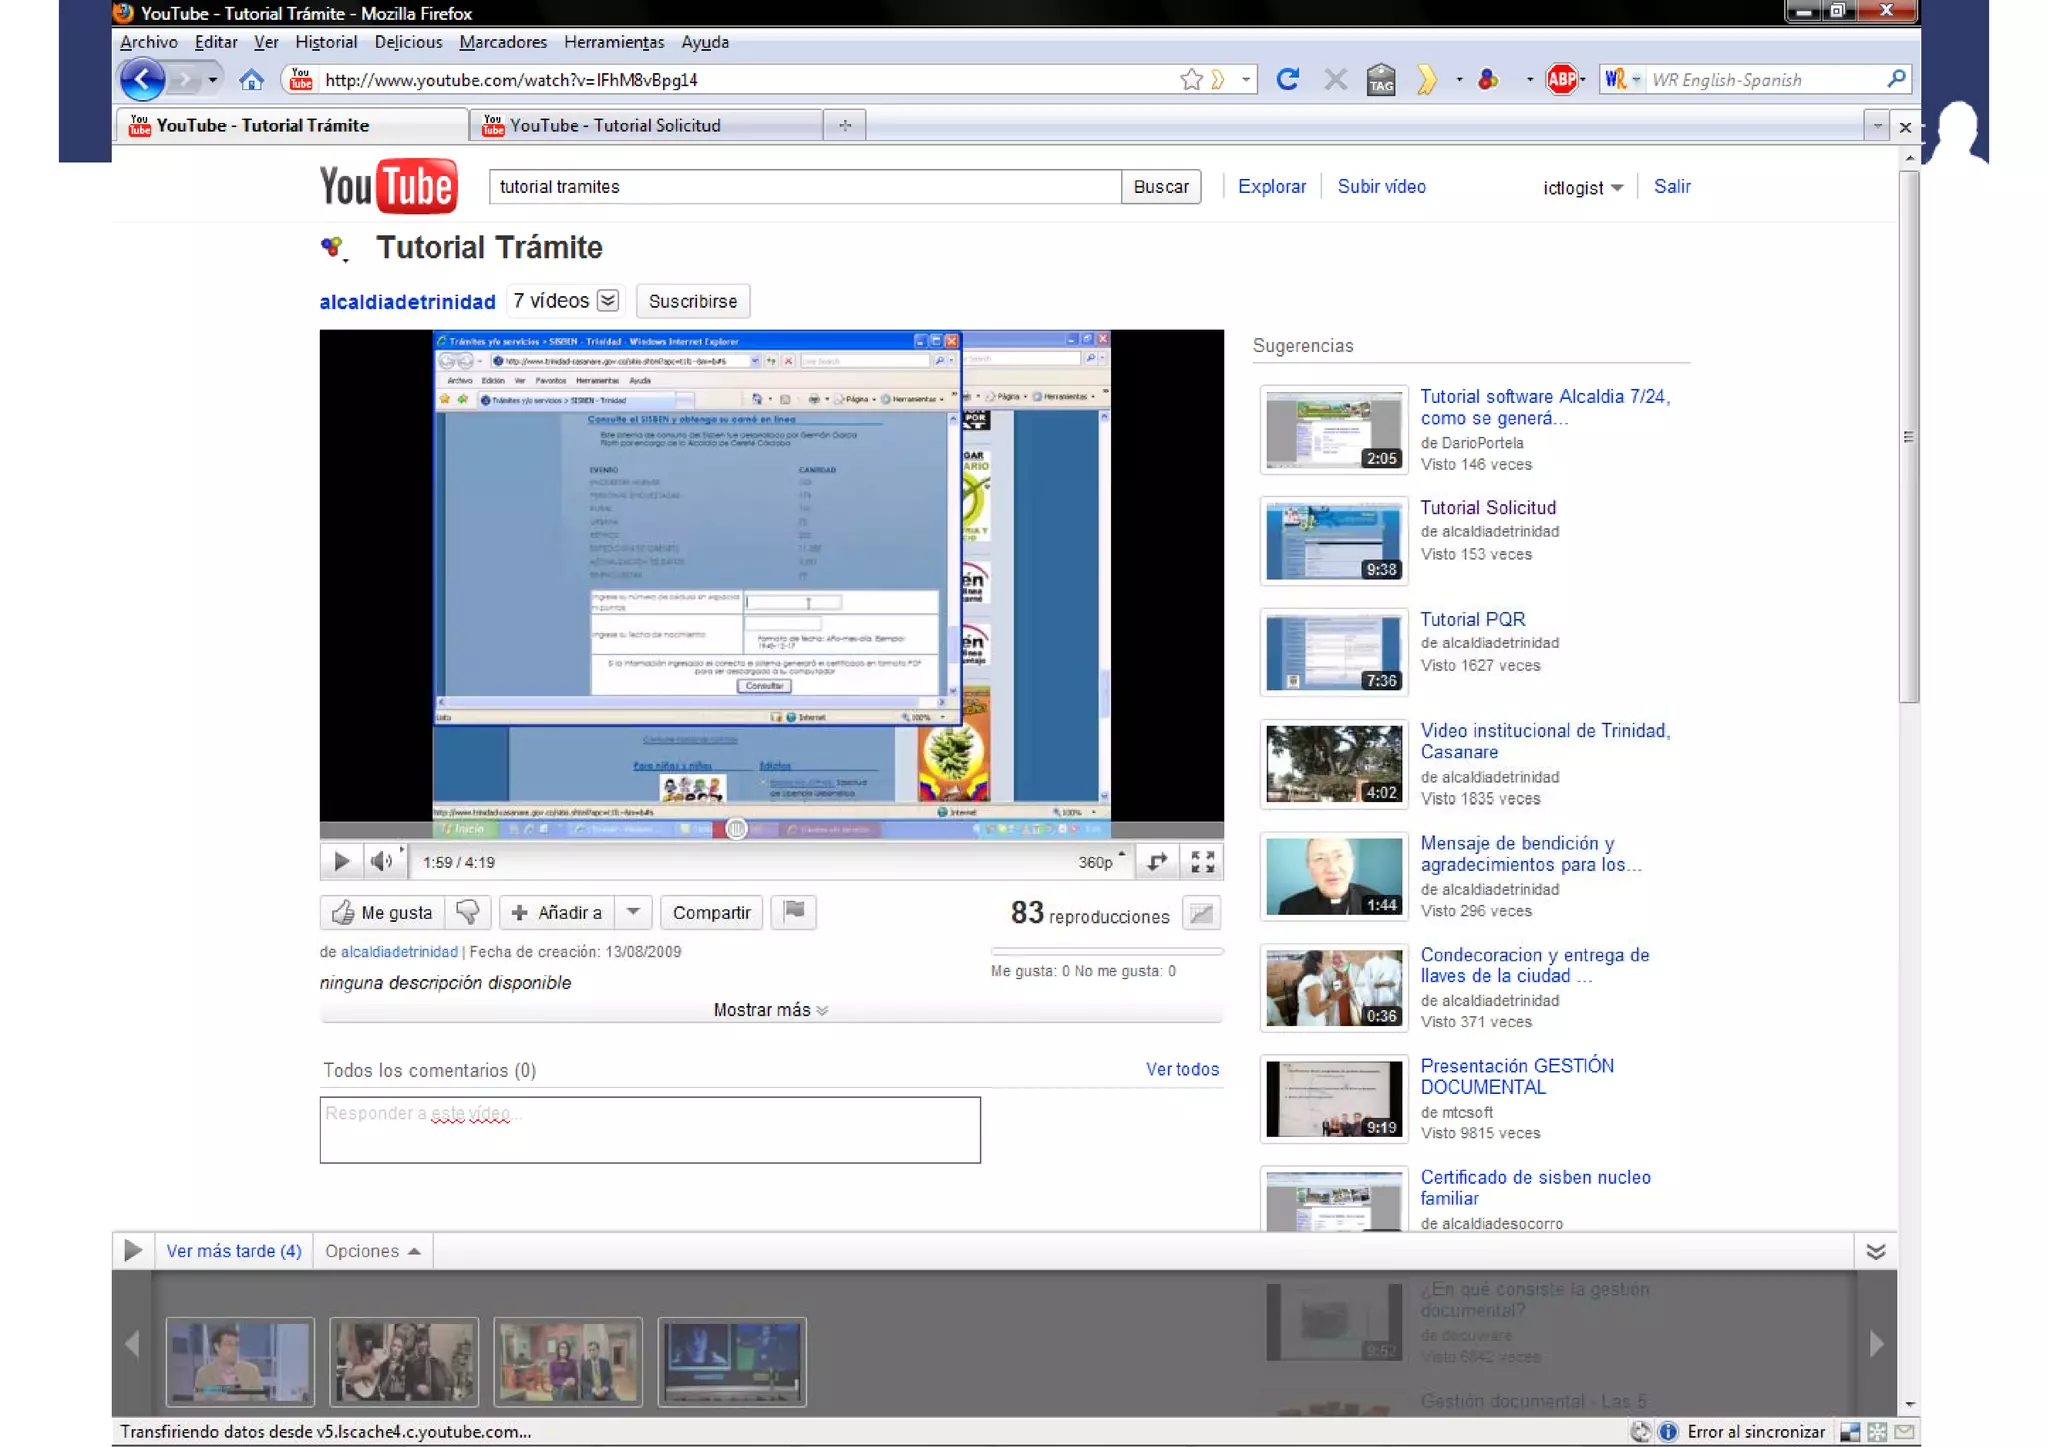
Task: Click the Delicious TAG toolbar icon
Action: click(1380, 79)
